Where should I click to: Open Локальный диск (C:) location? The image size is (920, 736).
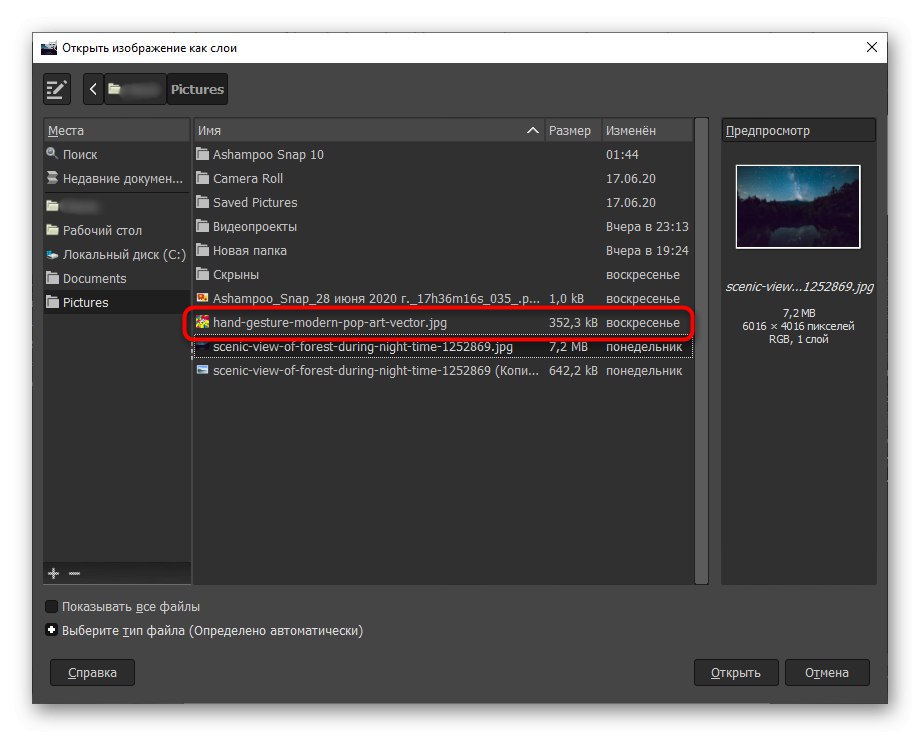coord(117,254)
